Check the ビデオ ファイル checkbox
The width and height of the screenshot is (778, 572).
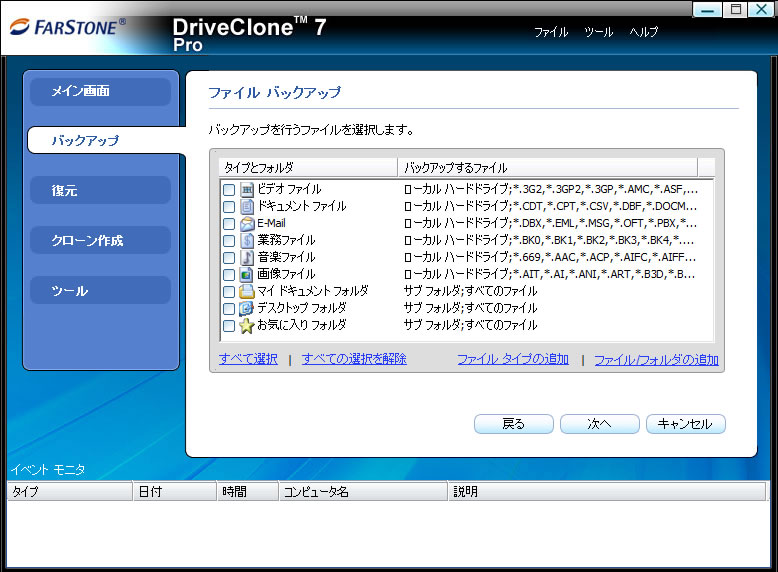click(x=229, y=190)
